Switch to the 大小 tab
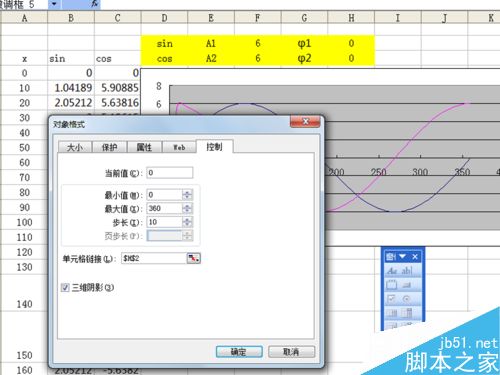 (x=75, y=147)
